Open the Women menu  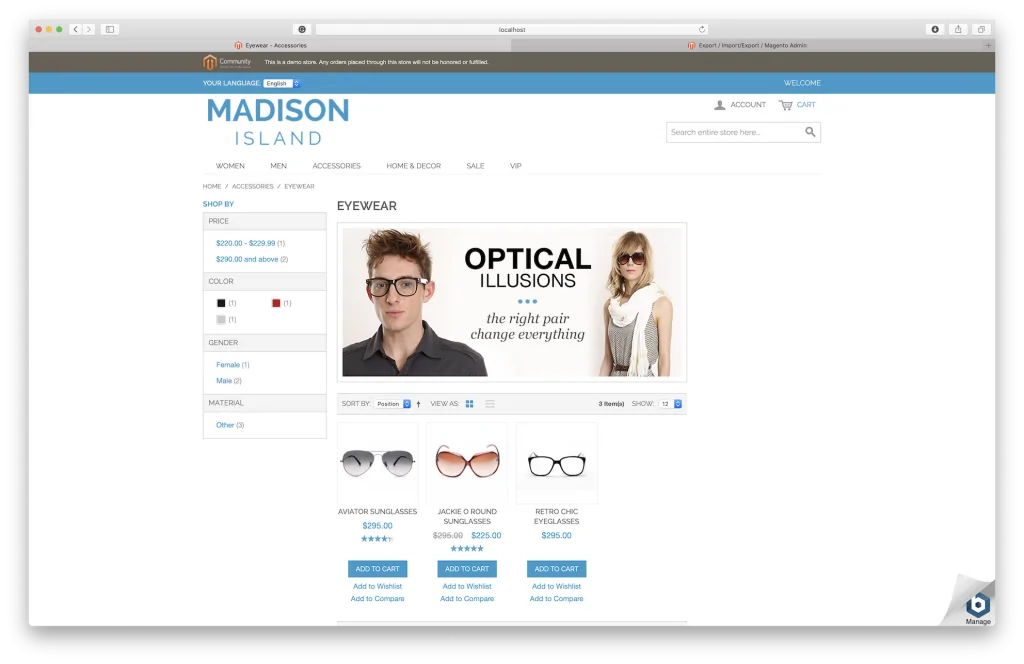[230, 166]
